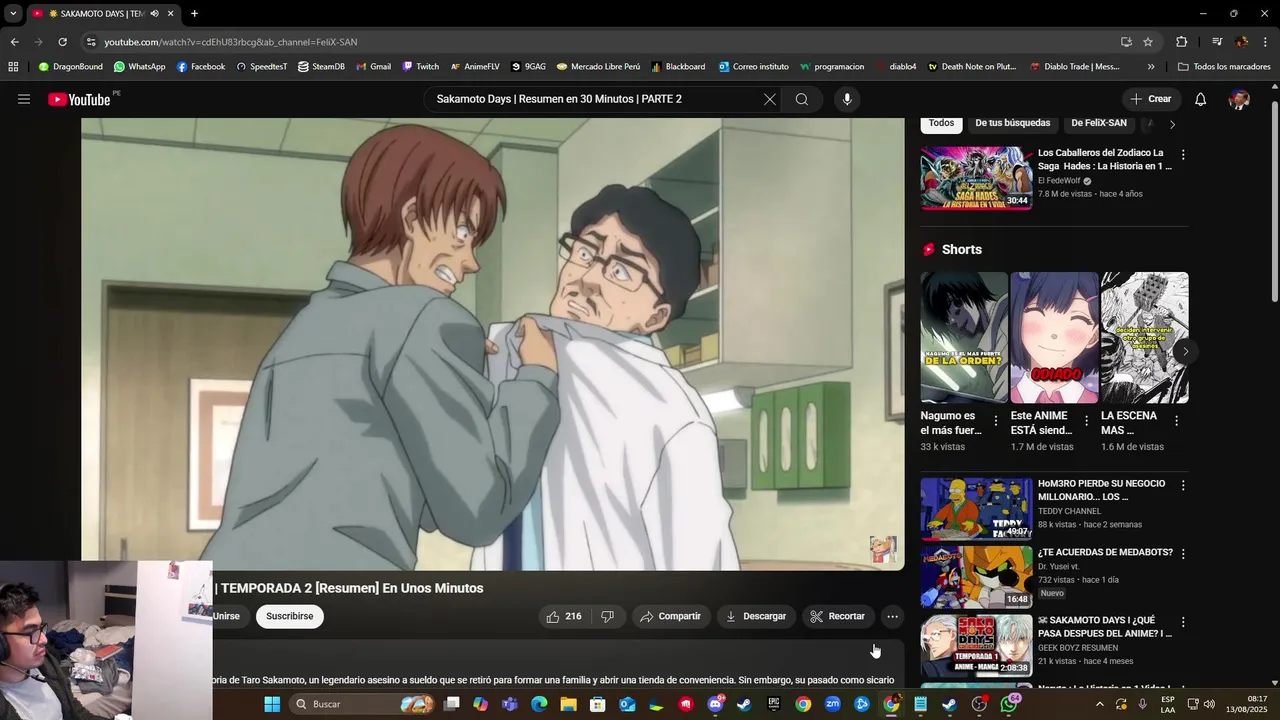Show hidden bookmarks with double chevron
This screenshot has width=1280, height=720.
[x=1151, y=67]
